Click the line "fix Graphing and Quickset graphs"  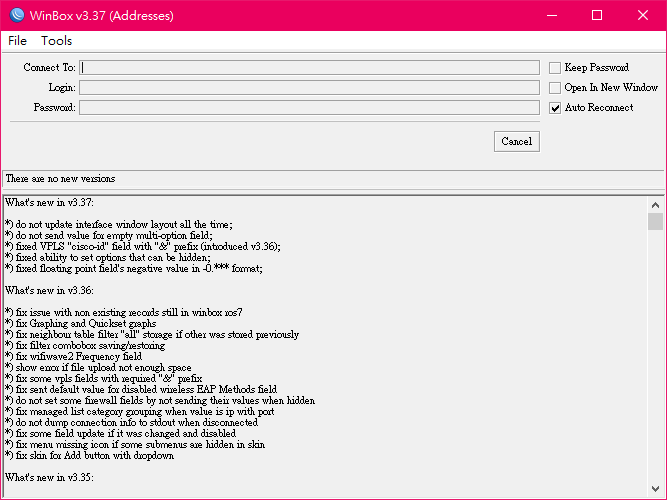[x=81, y=323]
